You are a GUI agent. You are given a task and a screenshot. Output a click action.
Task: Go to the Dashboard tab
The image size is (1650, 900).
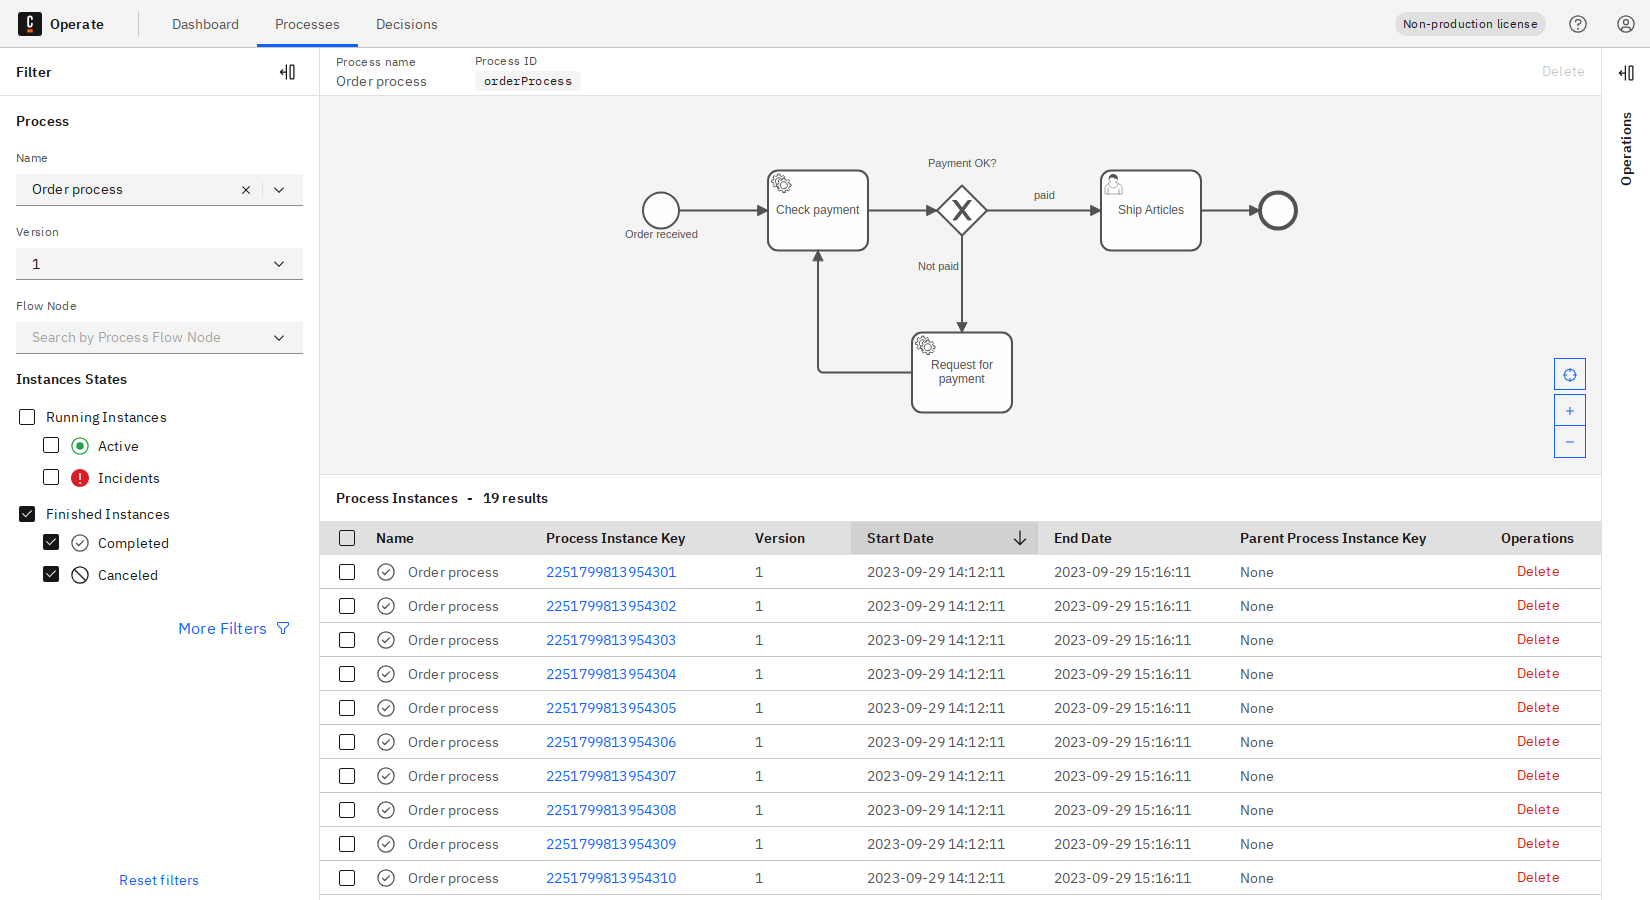tap(205, 24)
